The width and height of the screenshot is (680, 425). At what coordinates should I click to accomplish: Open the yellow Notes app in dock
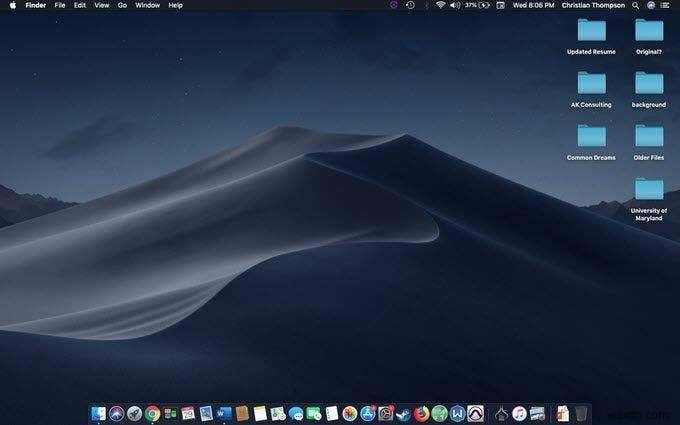tap(260, 414)
